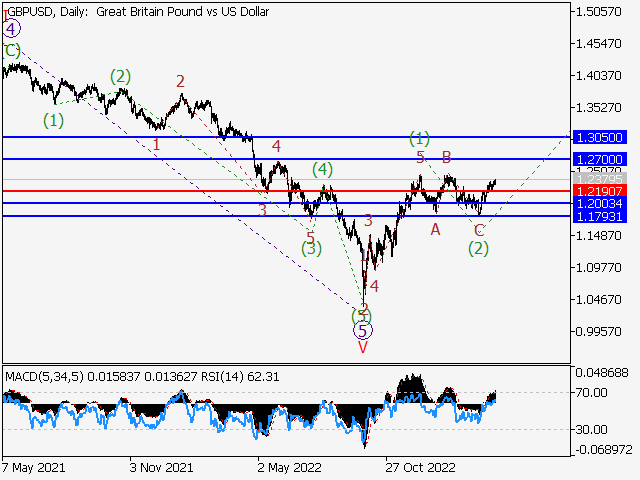Image resolution: width=640 pixels, height=480 pixels.
Task: Select the red A corrective wave label
Action: pos(435,230)
